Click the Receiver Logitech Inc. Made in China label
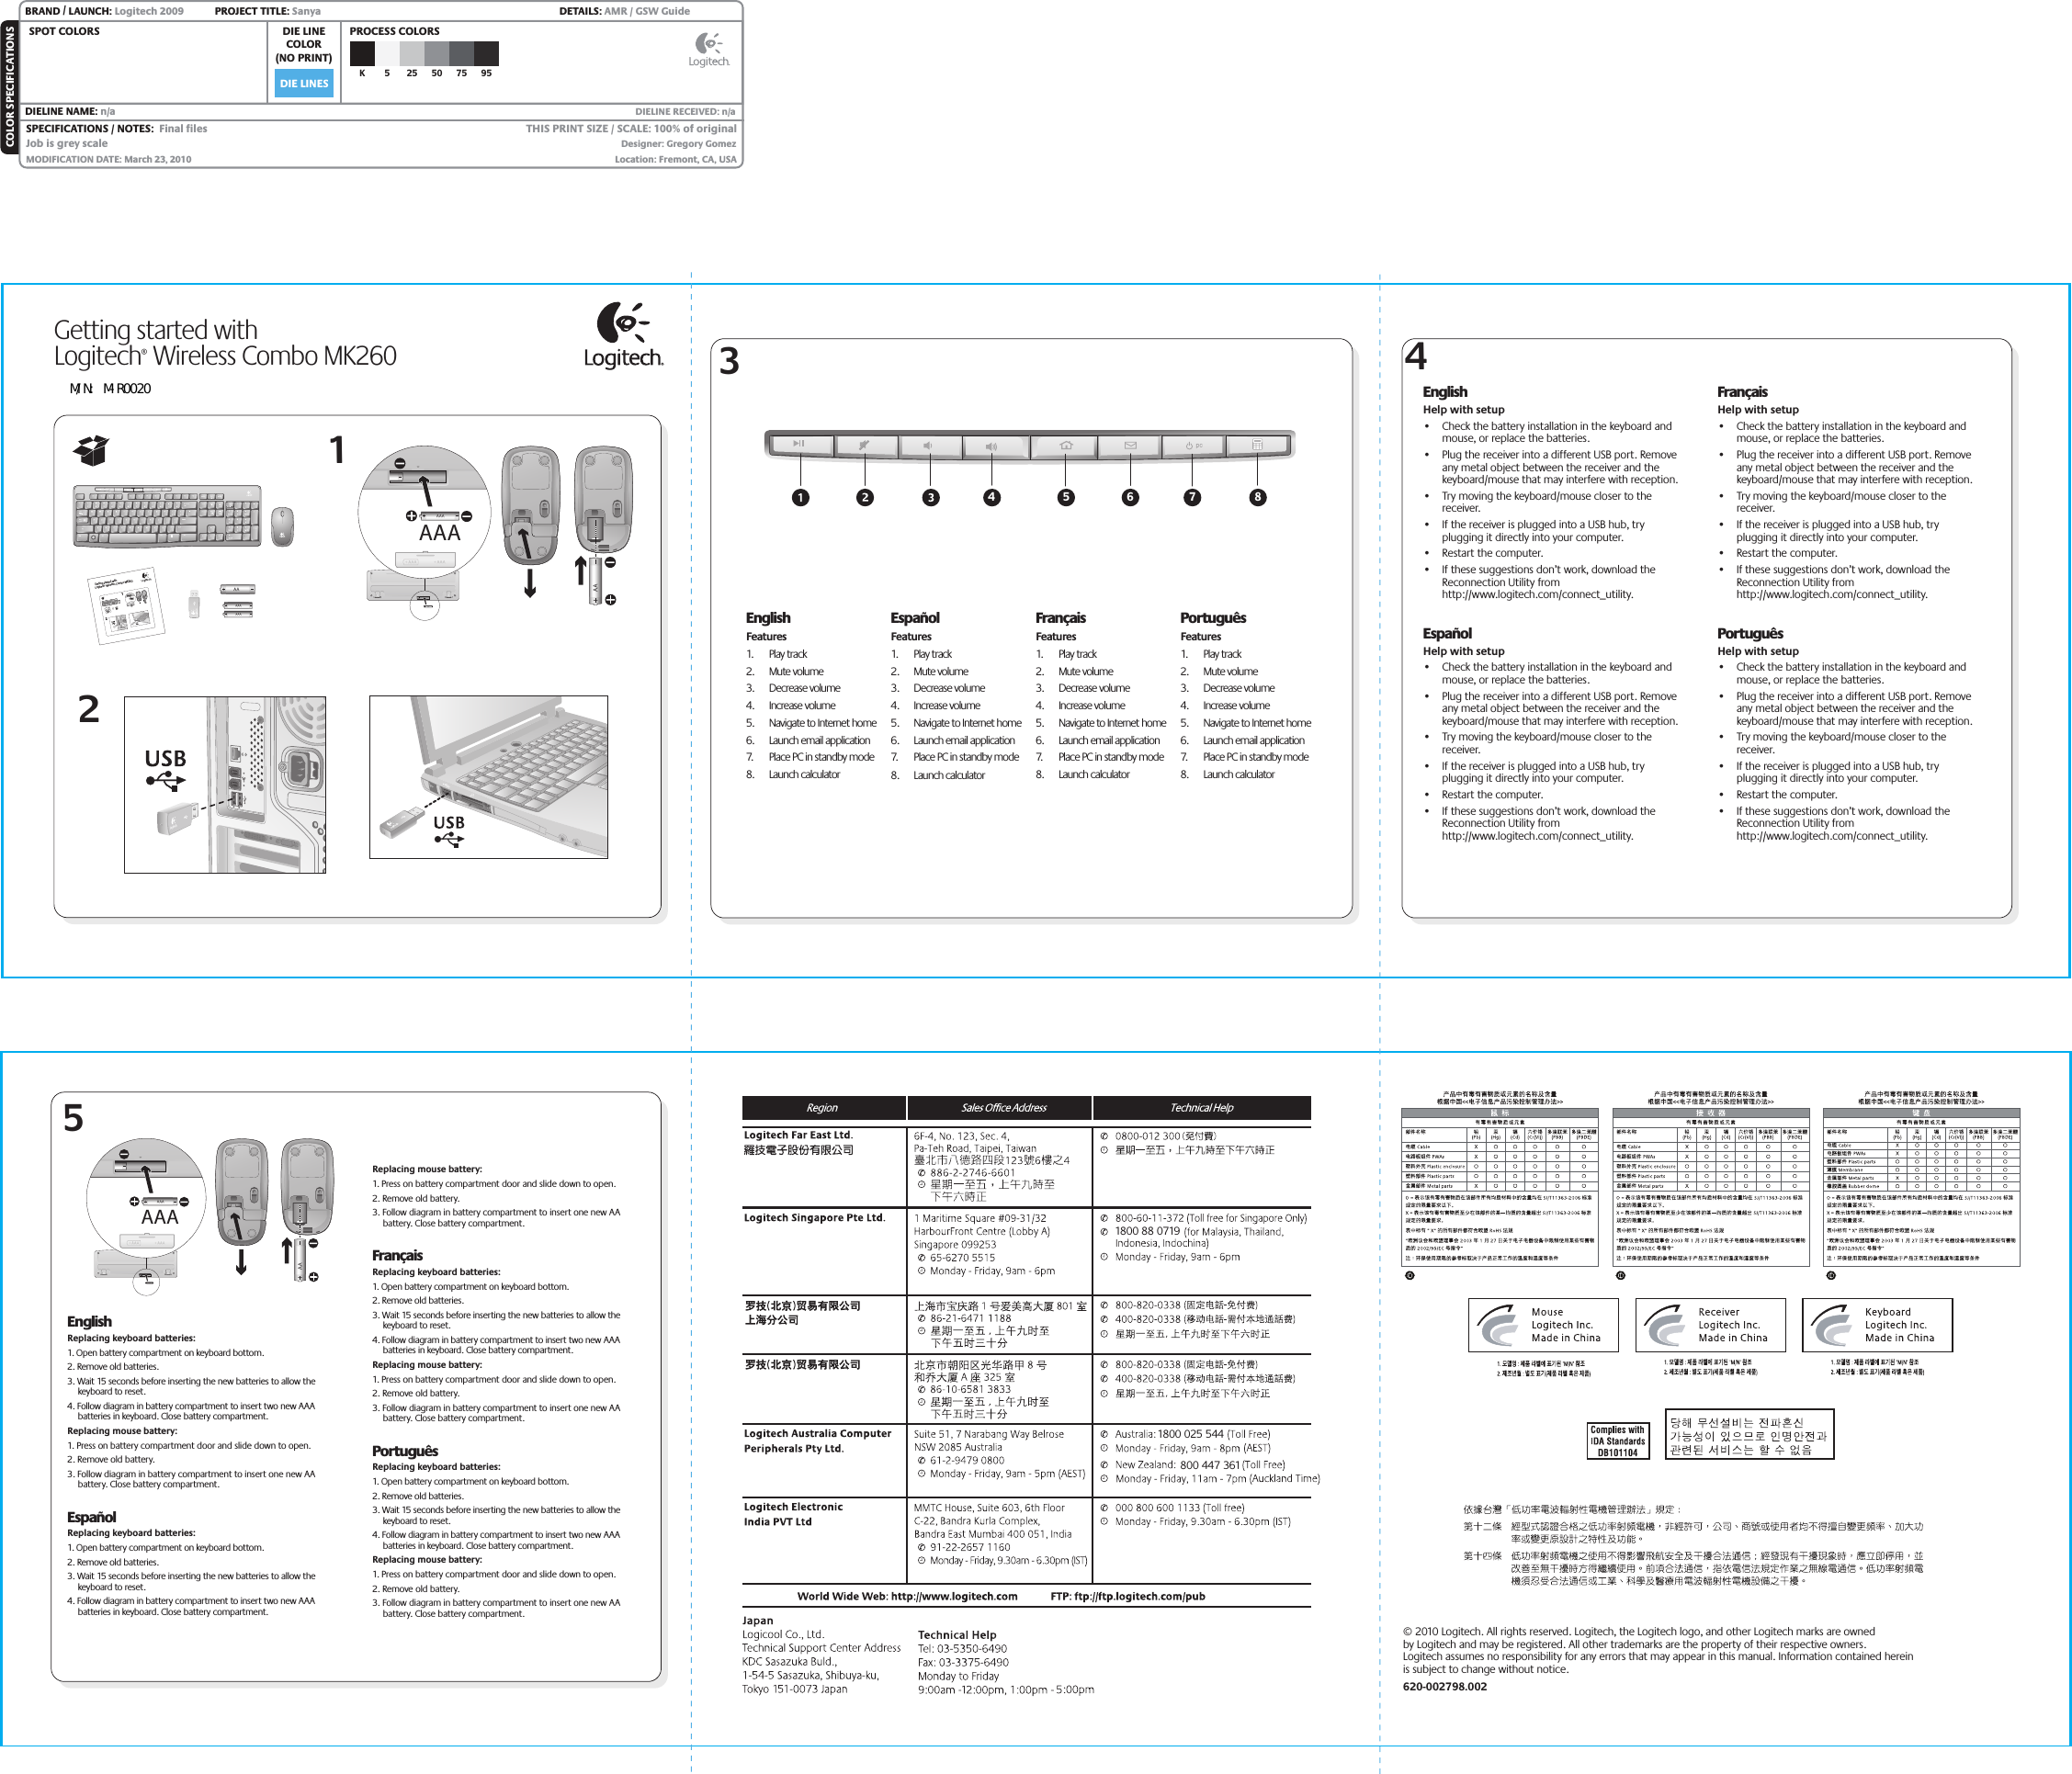2072x1774 pixels. (1710, 1325)
